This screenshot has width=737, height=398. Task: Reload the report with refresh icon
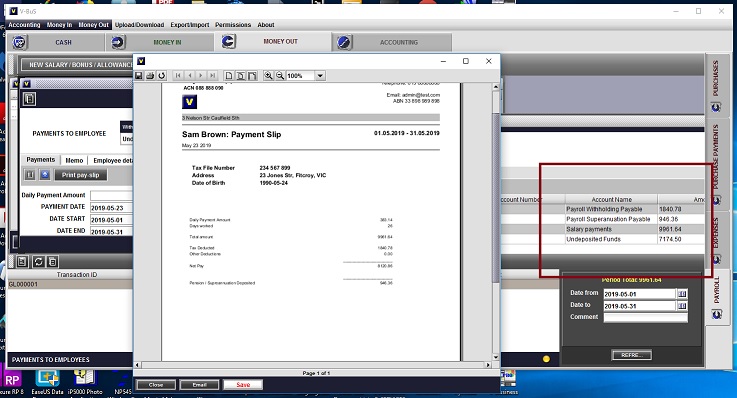[x=162, y=76]
